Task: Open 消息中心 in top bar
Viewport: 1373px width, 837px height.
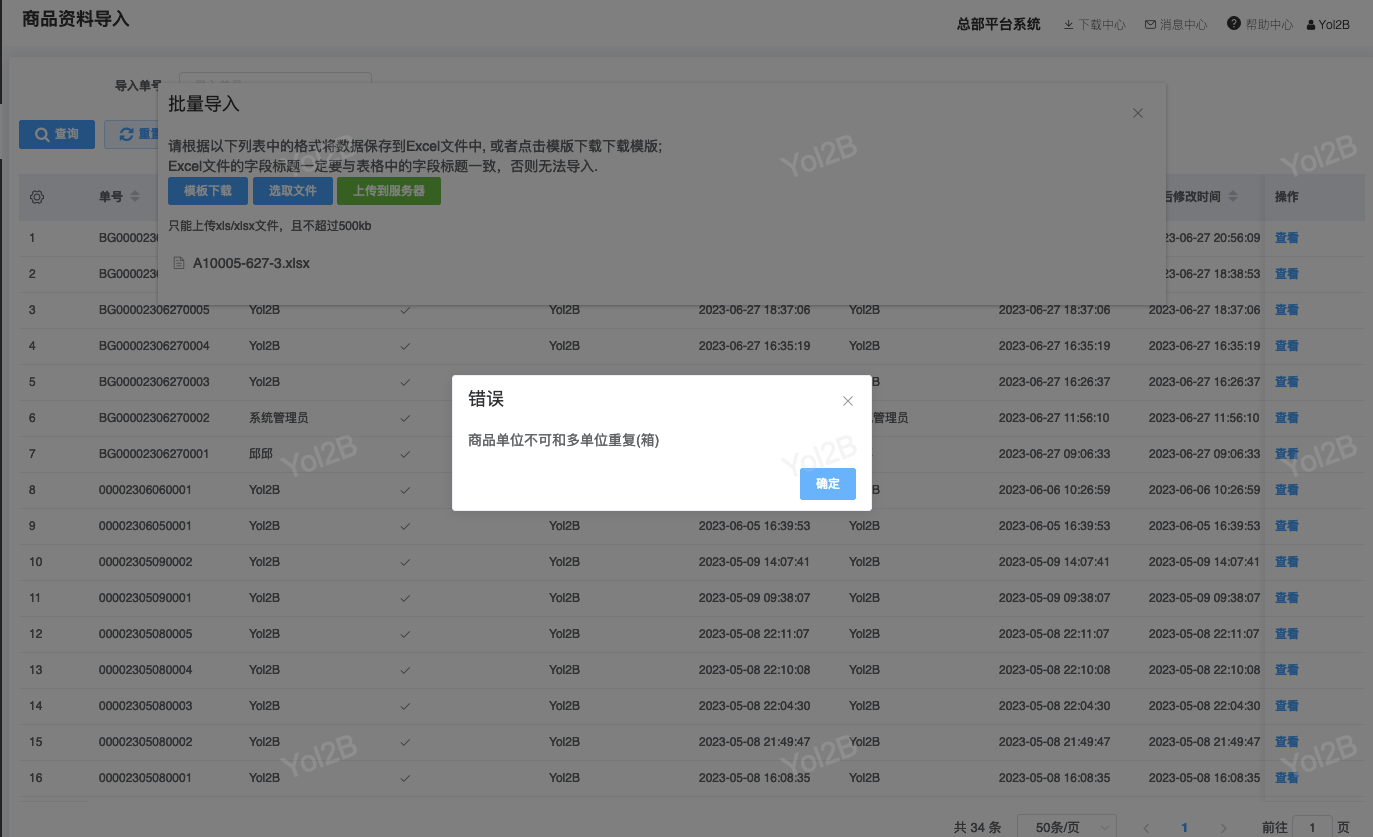Action: (1176, 25)
